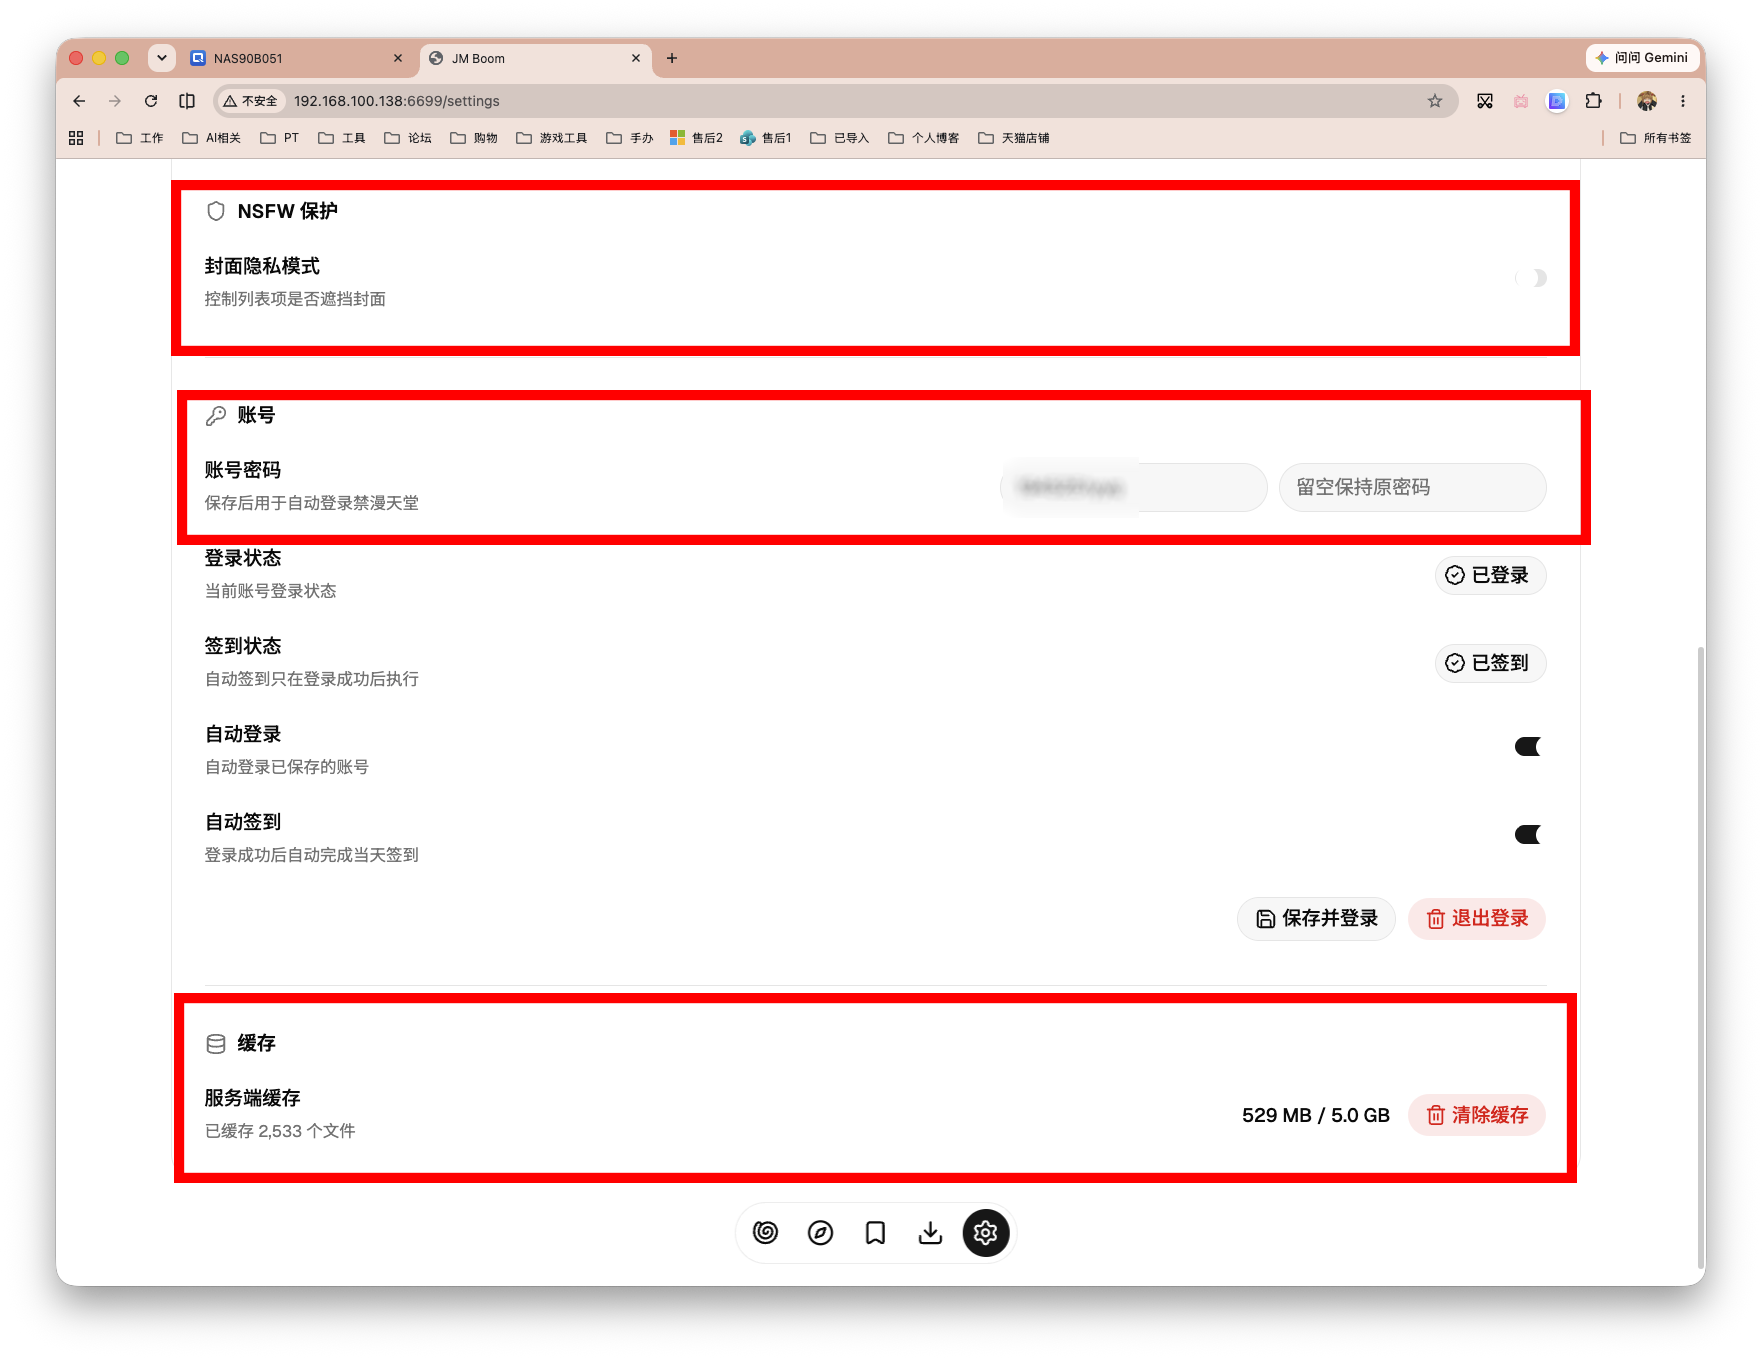Toggle the 自动签到 switch
This screenshot has height=1360, width=1762.
(1528, 835)
